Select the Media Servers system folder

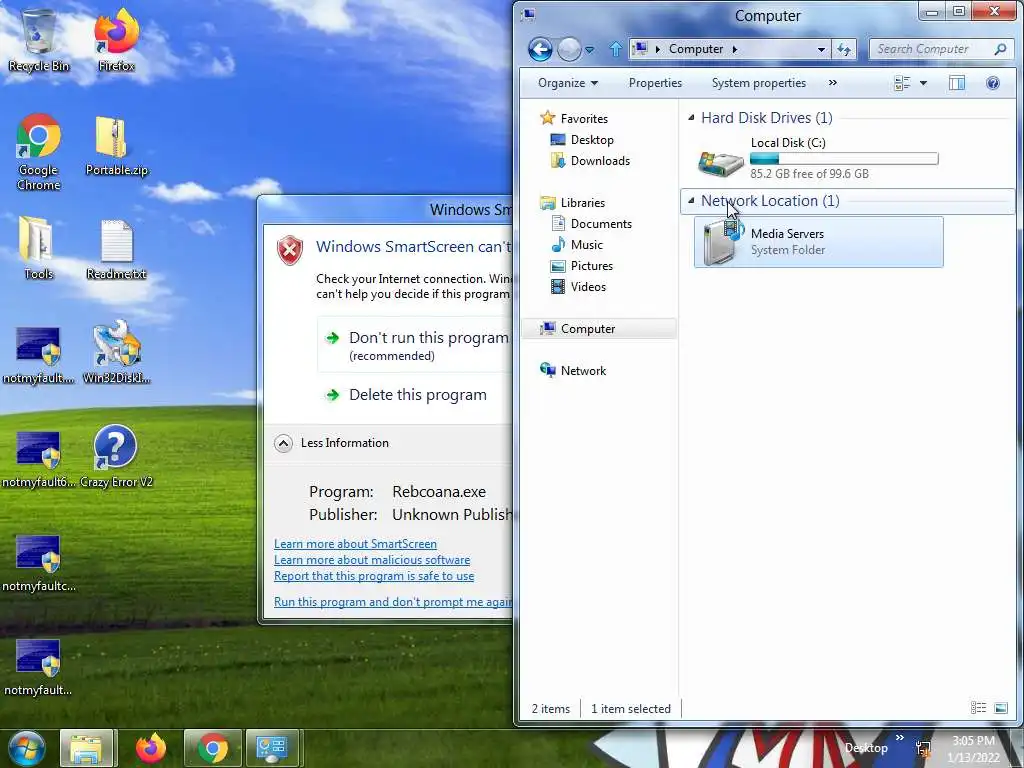pyautogui.click(x=818, y=242)
